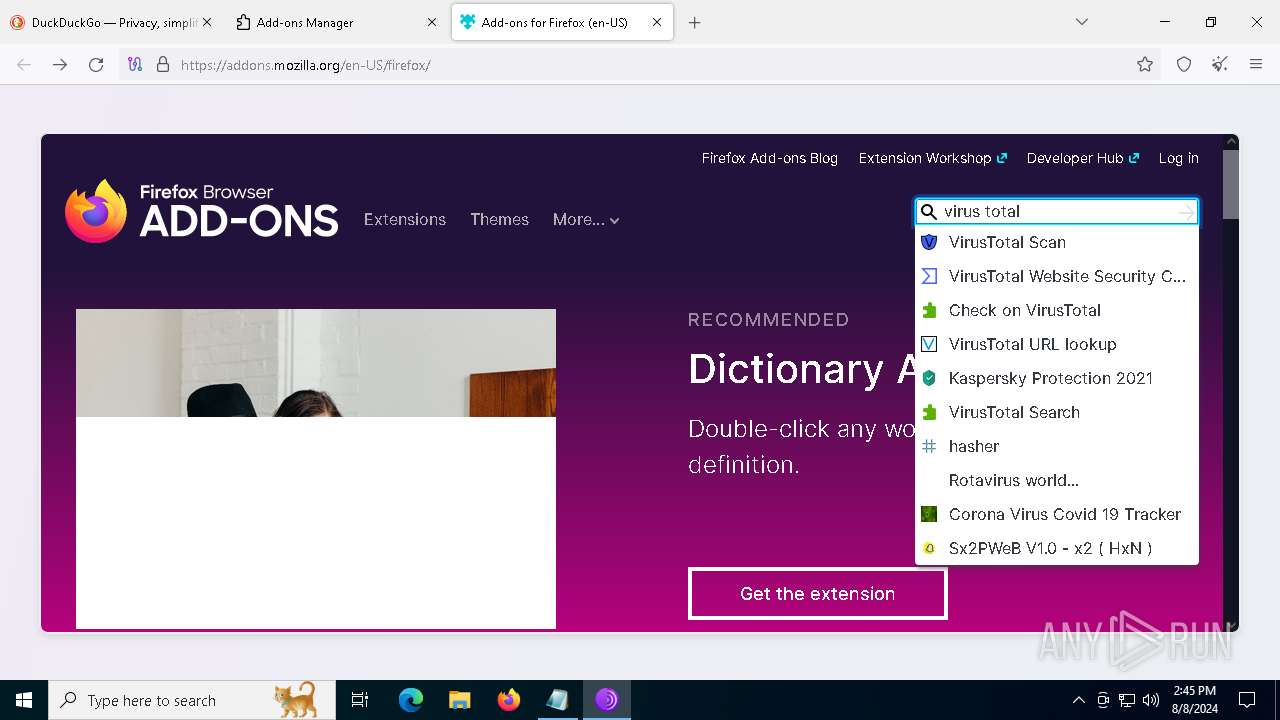Choose VirusTotal Search suggestion

(1057, 412)
